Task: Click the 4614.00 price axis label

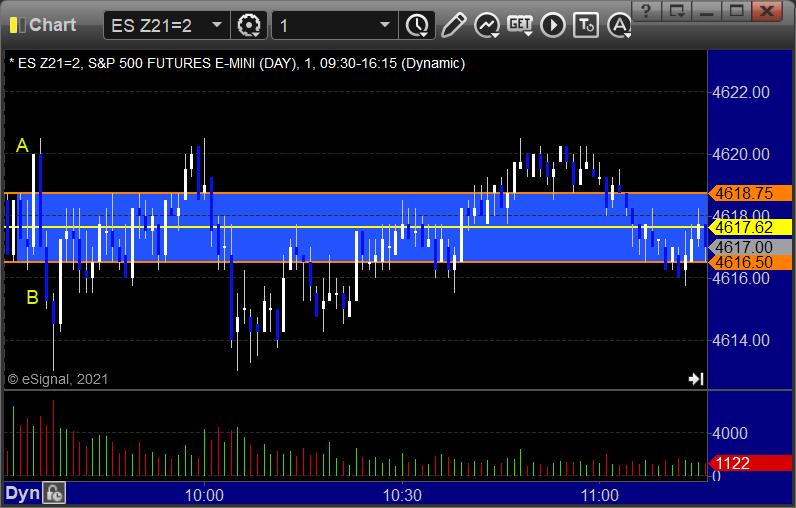Action: 741,340
